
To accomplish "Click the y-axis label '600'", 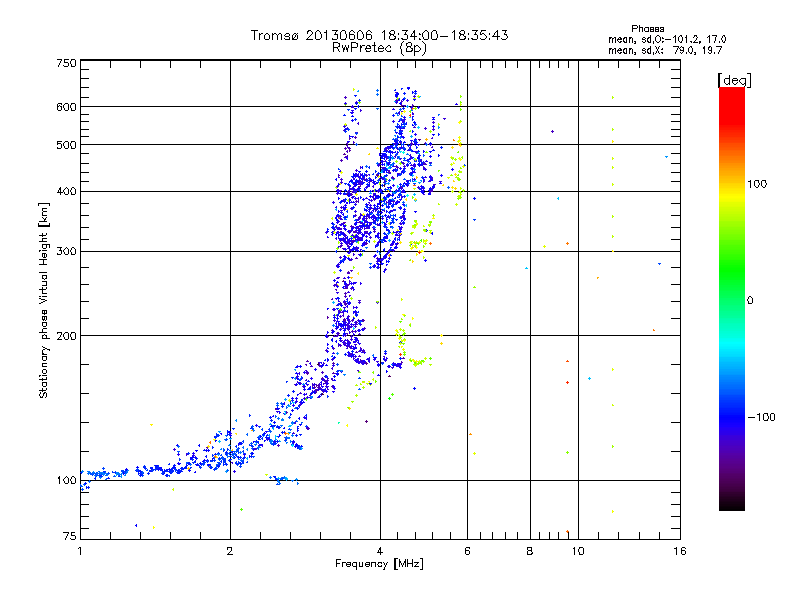I will tap(66, 107).
